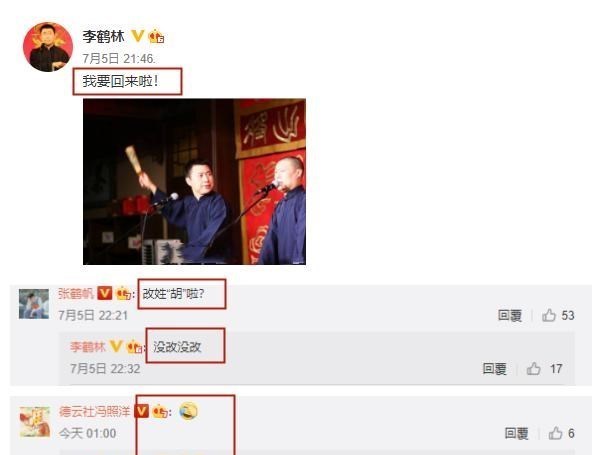The image size is (602, 455).
Task: Click the orange V badge beside 张鹤帆
Action: click(104, 293)
